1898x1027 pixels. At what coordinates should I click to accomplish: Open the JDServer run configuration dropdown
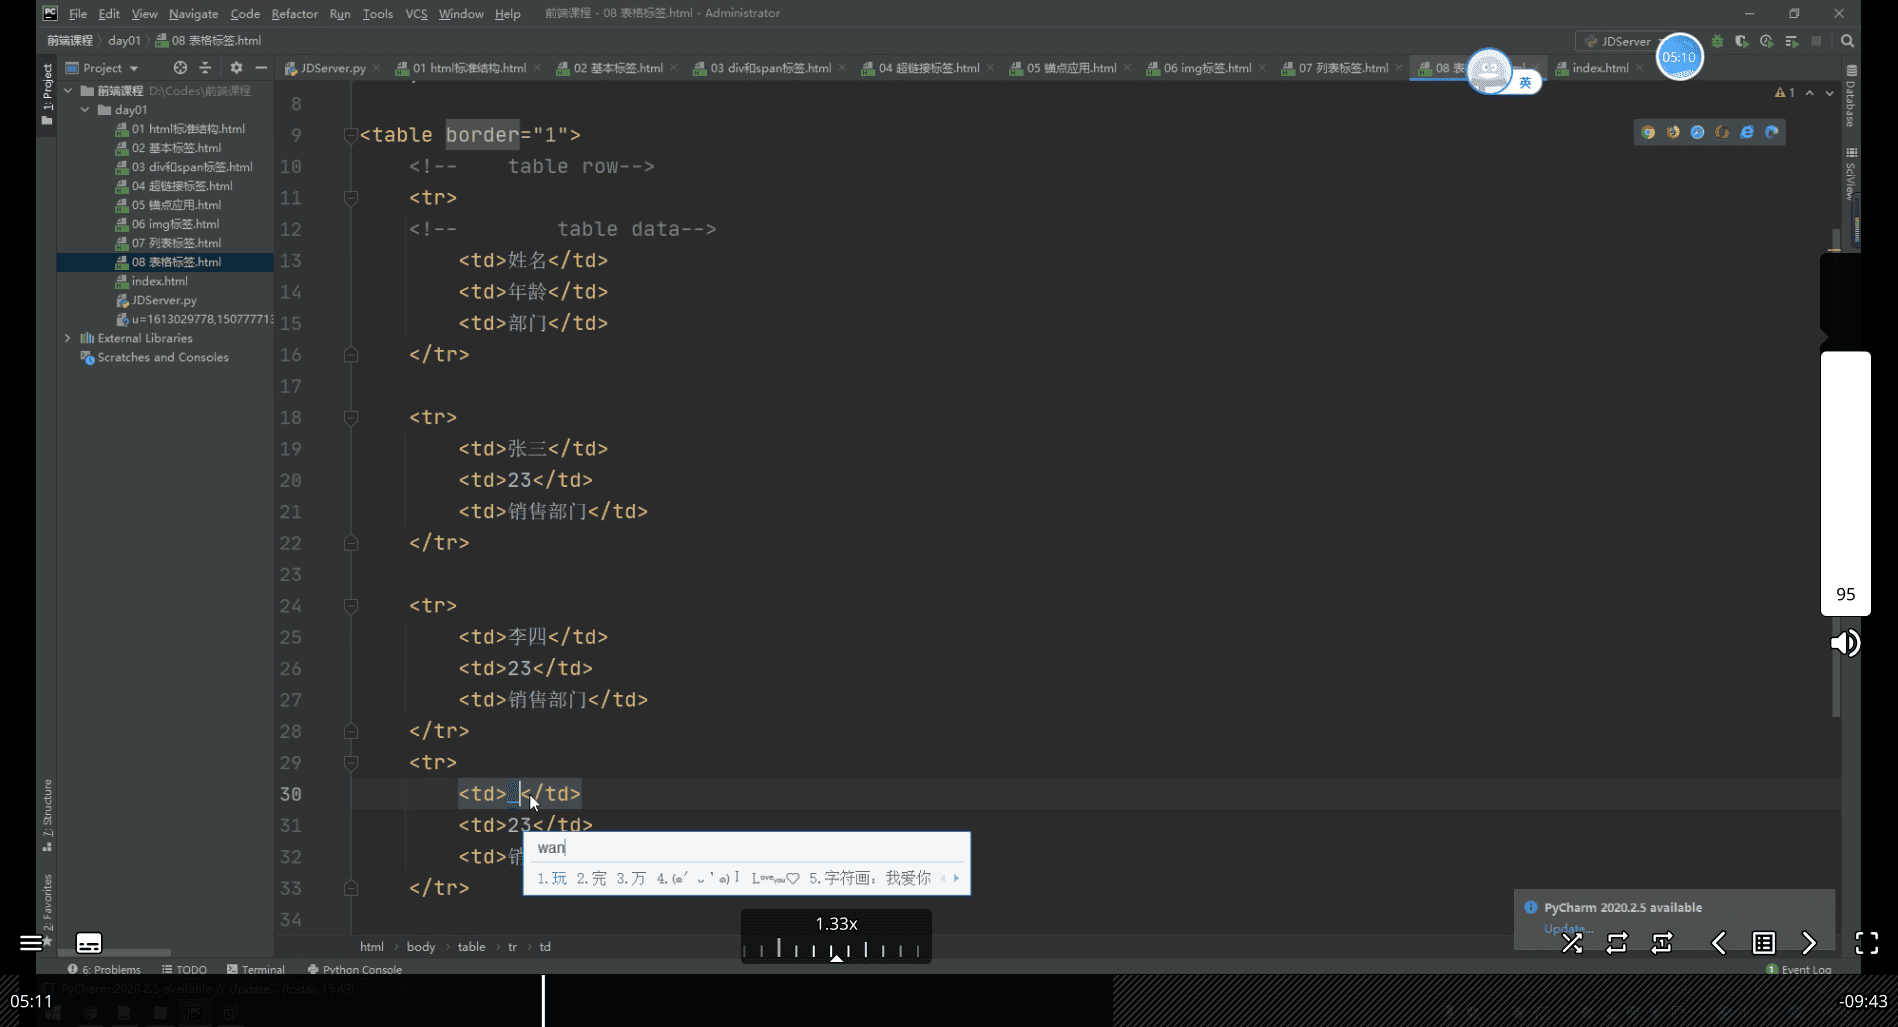click(1620, 41)
